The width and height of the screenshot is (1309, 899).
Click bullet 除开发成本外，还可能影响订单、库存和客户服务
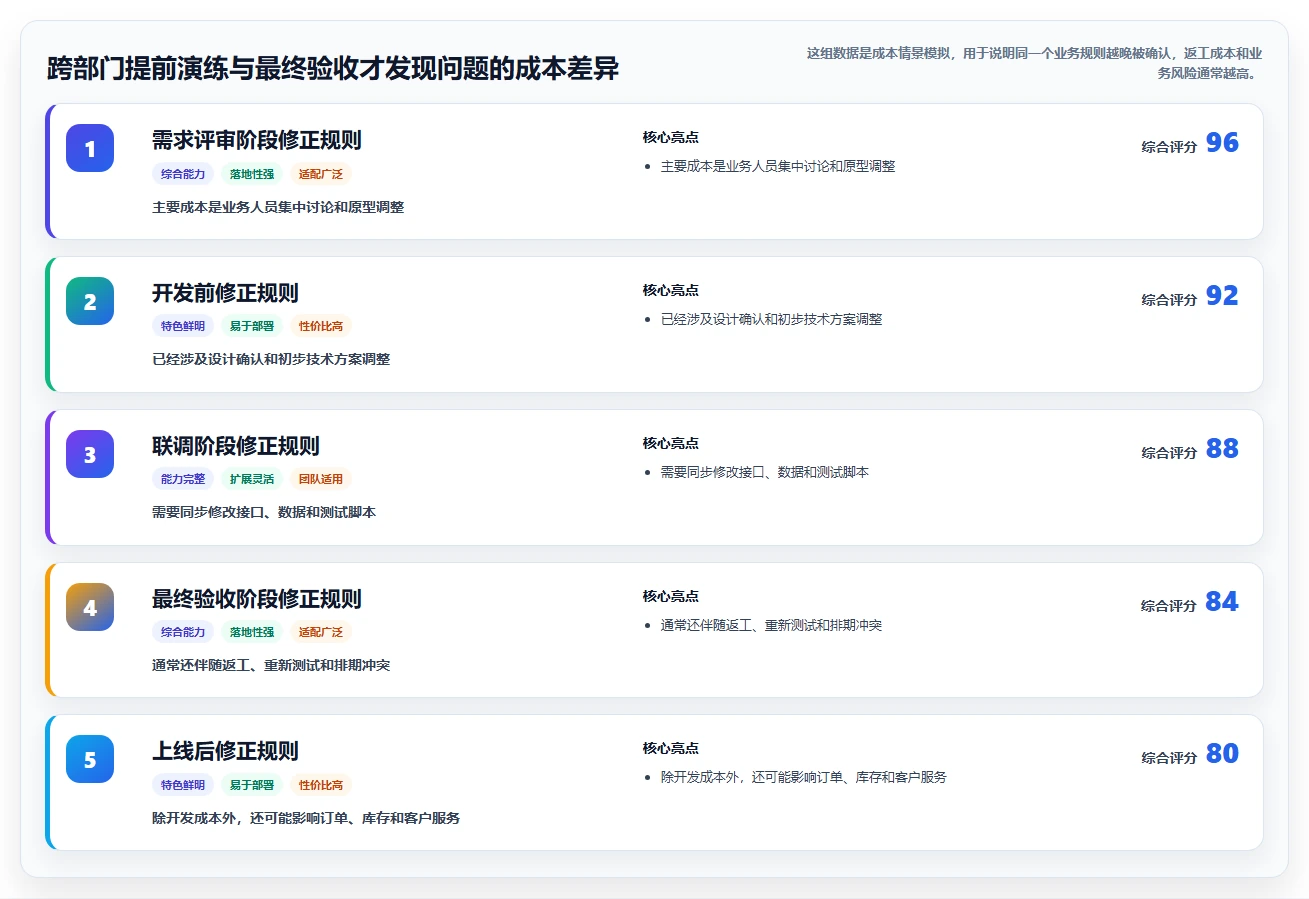[x=804, y=777]
